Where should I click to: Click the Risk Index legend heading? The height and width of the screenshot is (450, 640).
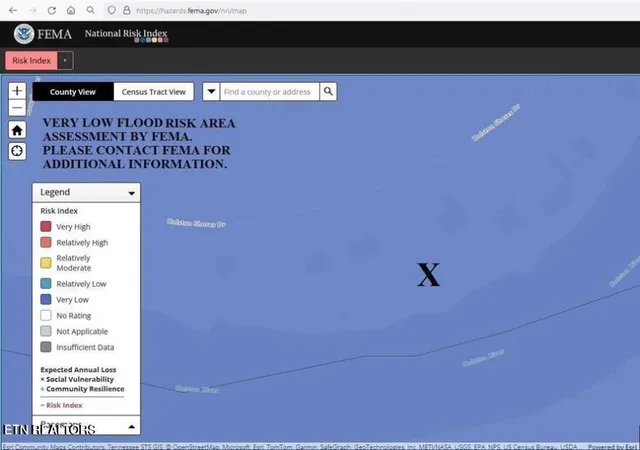59,211
